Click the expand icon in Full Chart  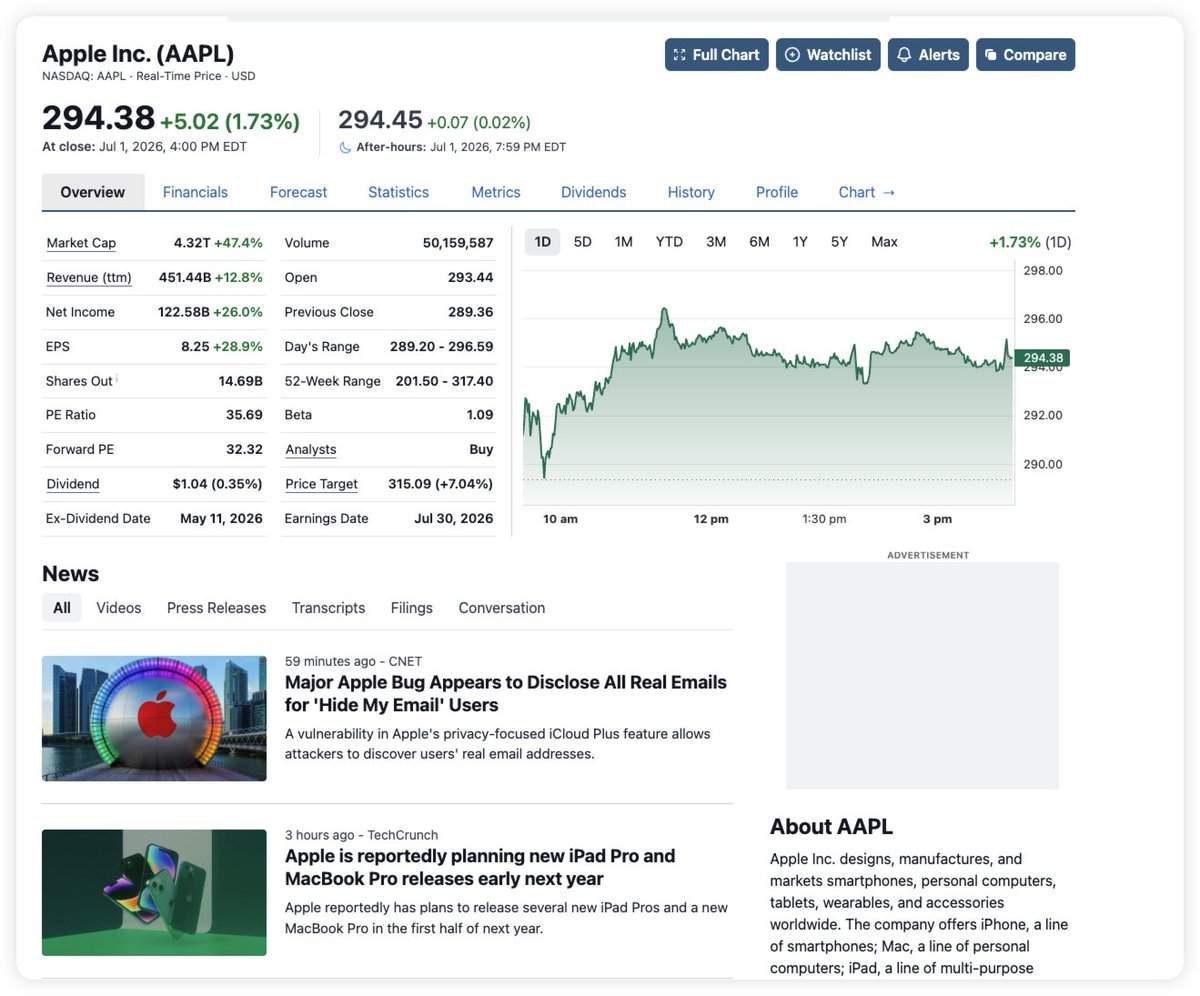680,55
